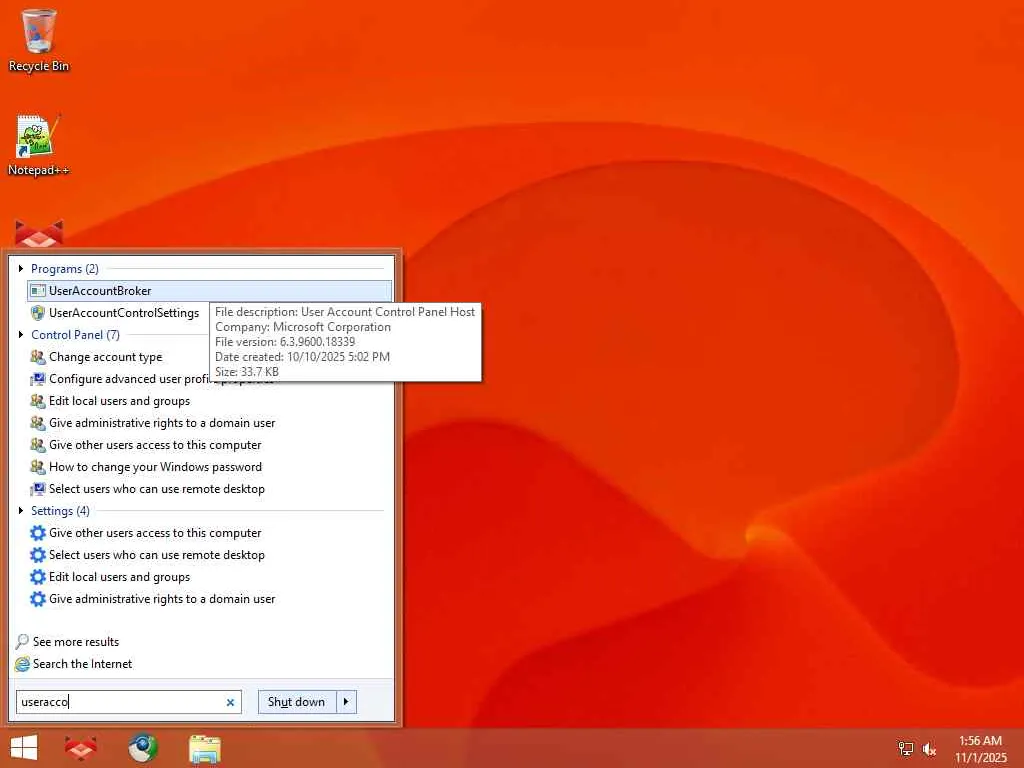
Task: Open the clock showing 1:56 AM
Action: click(980, 749)
